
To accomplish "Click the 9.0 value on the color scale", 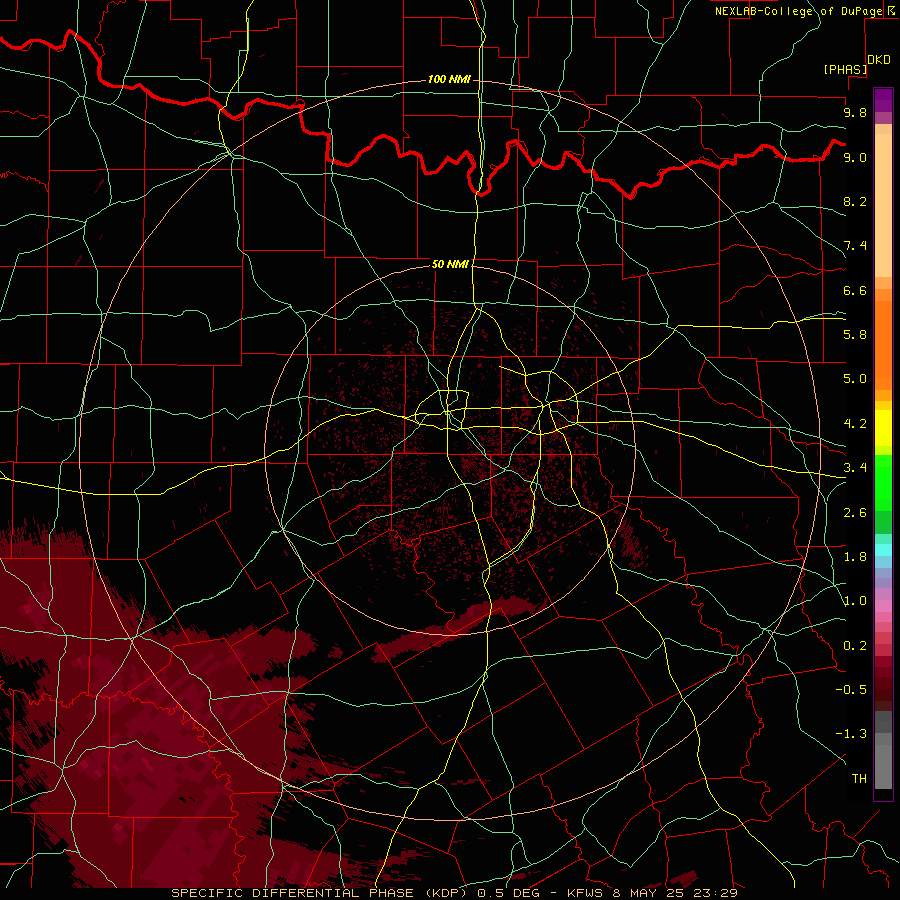I will point(855,157).
